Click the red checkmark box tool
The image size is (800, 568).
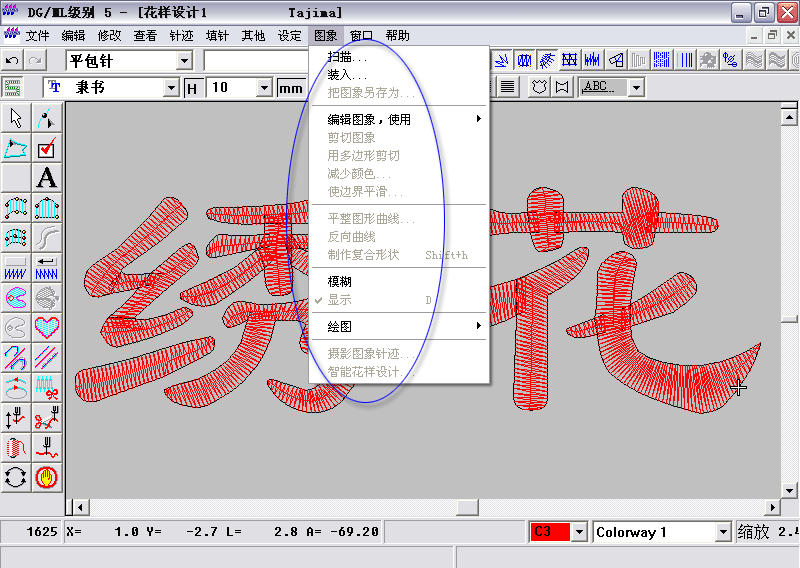point(46,149)
